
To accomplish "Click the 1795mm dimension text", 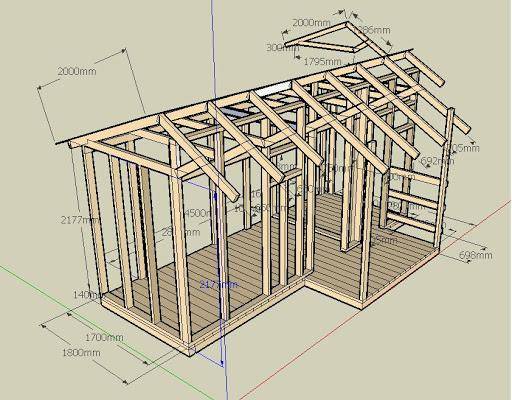I will tap(323, 62).
